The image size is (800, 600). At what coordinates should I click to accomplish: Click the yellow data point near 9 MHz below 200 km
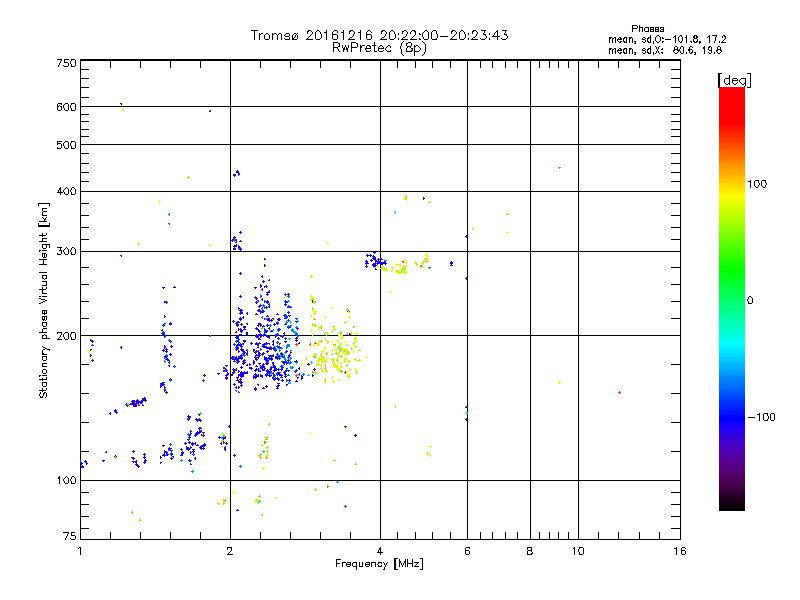560,382
